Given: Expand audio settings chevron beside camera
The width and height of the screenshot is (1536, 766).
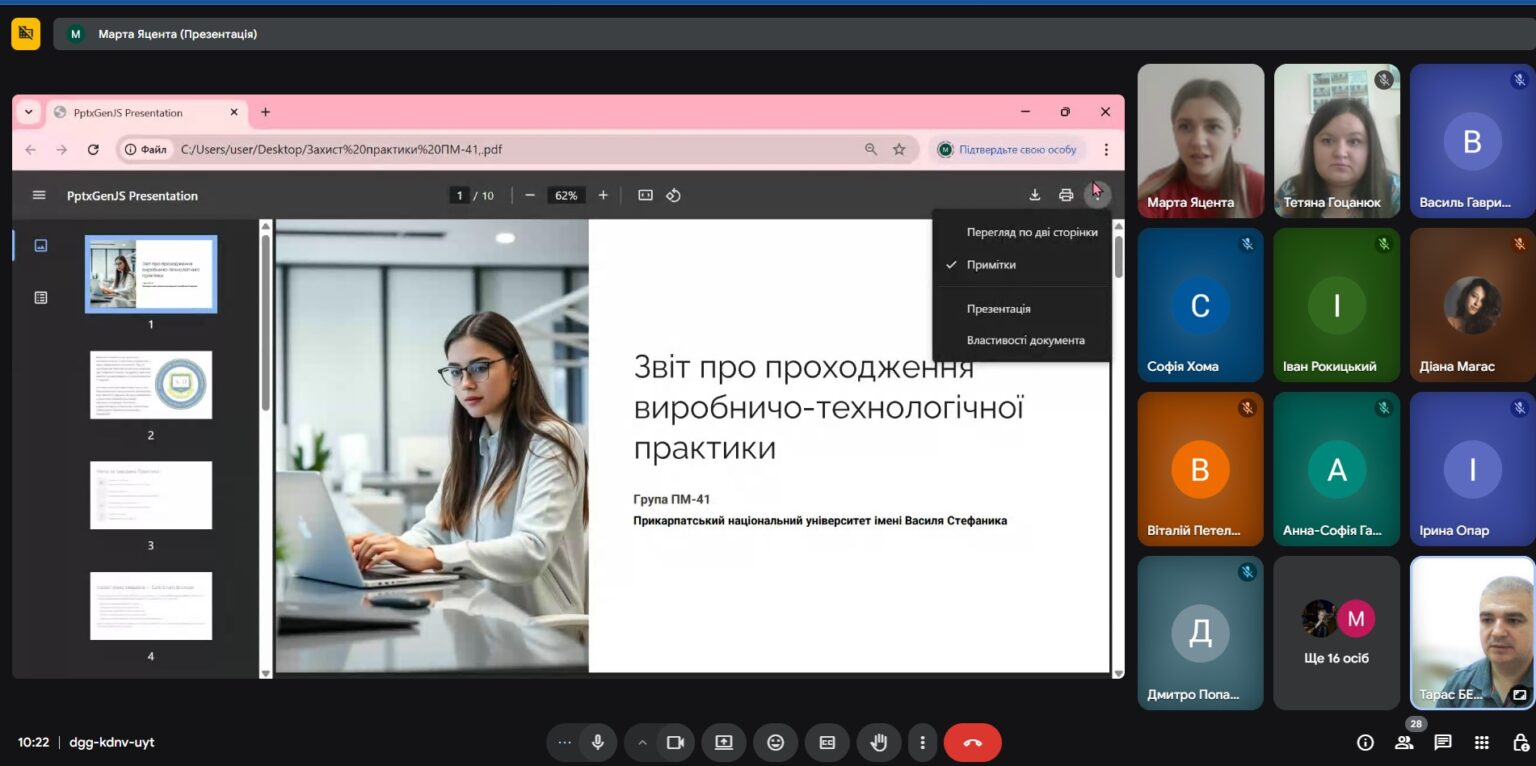Looking at the screenshot, I should click(x=642, y=742).
